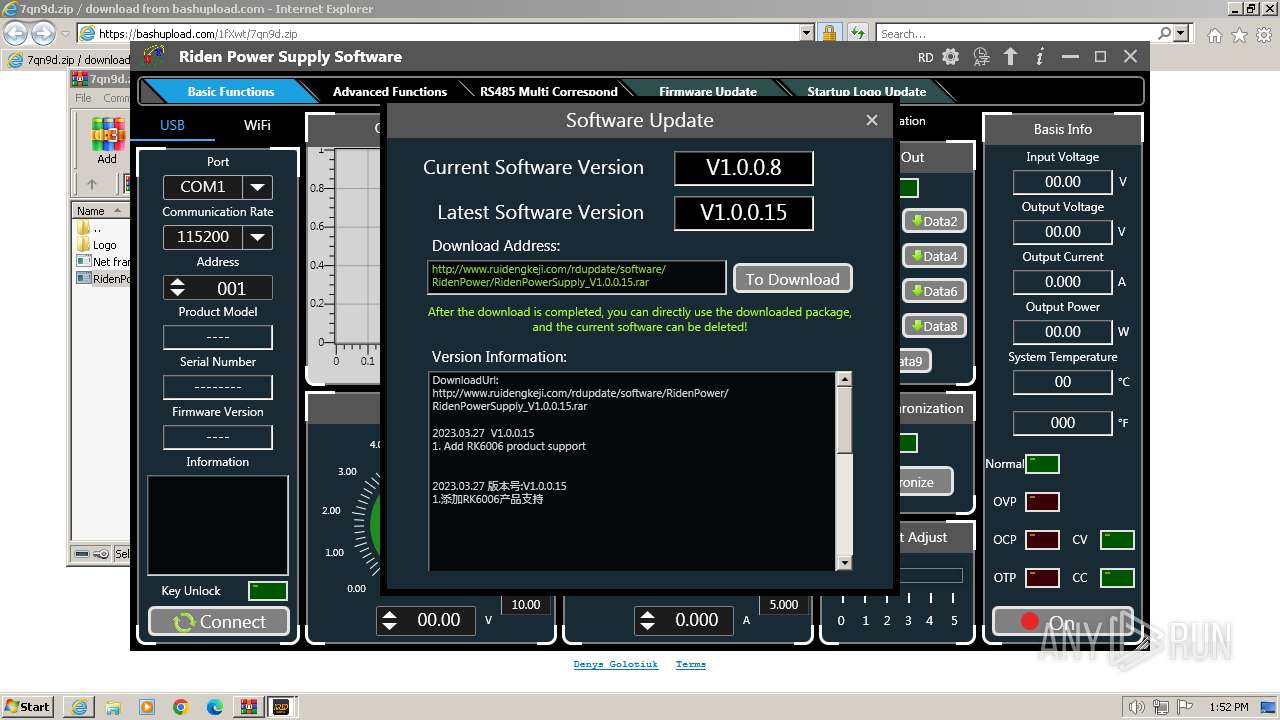Switch to Basic Functions tab
The image size is (1280, 720).
[230, 91]
